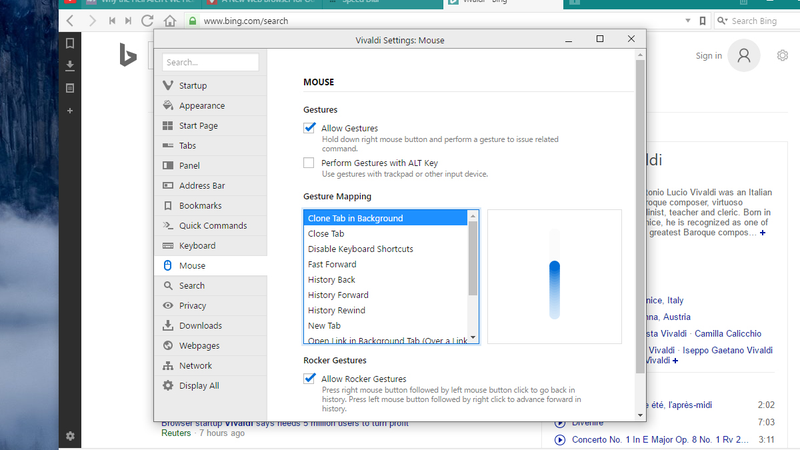The image size is (800, 450).
Task: Go to the Home page icon
Action: point(170,21)
